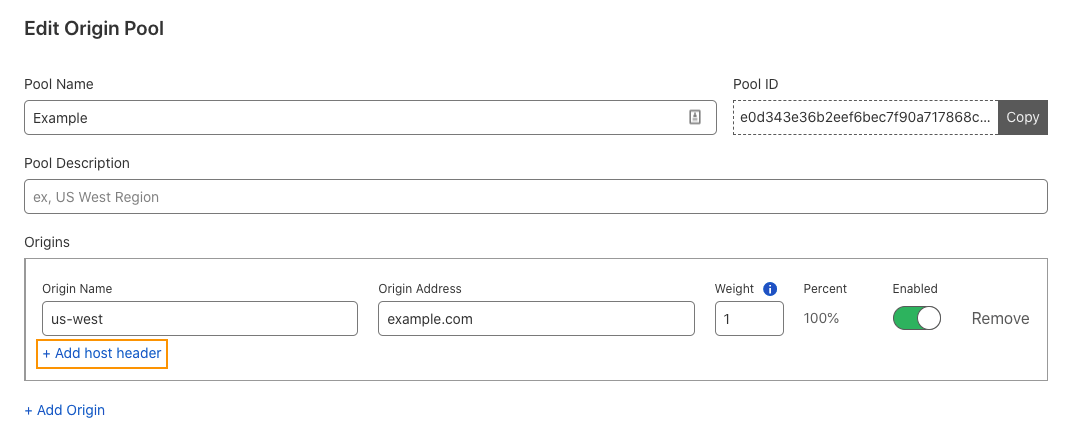Viewport: 1068px width, 437px height.
Task: Click the 100% percent value
Action: click(x=821, y=318)
